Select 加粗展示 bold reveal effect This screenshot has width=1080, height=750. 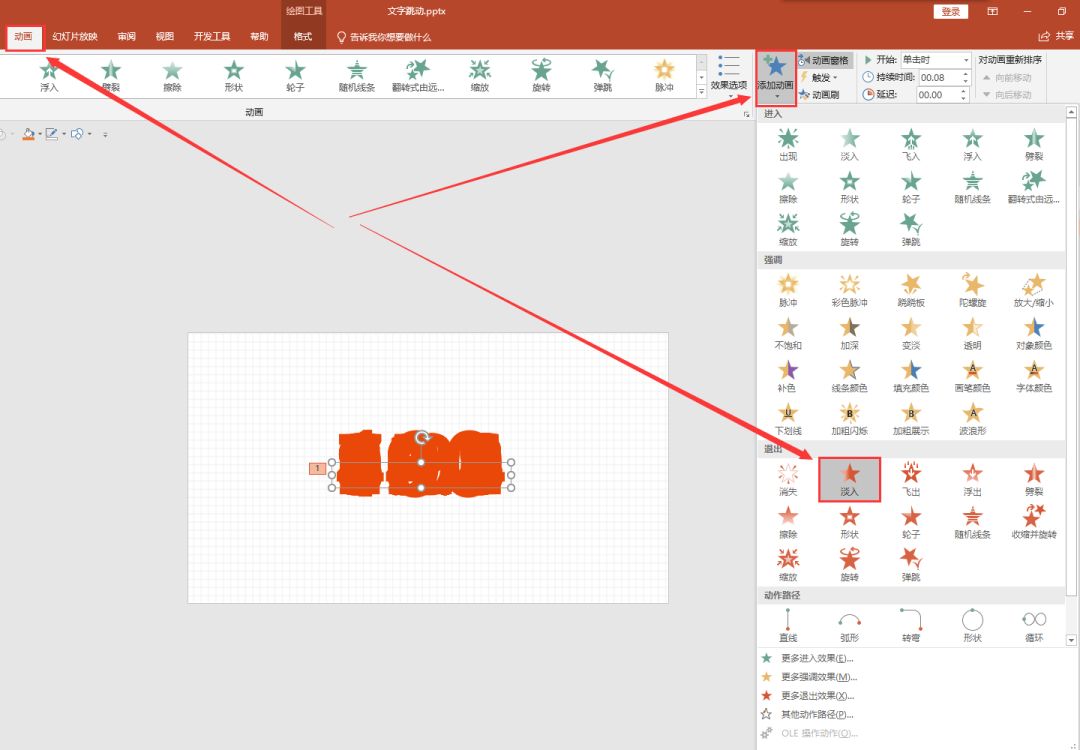pyautogui.click(x=911, y=419)
